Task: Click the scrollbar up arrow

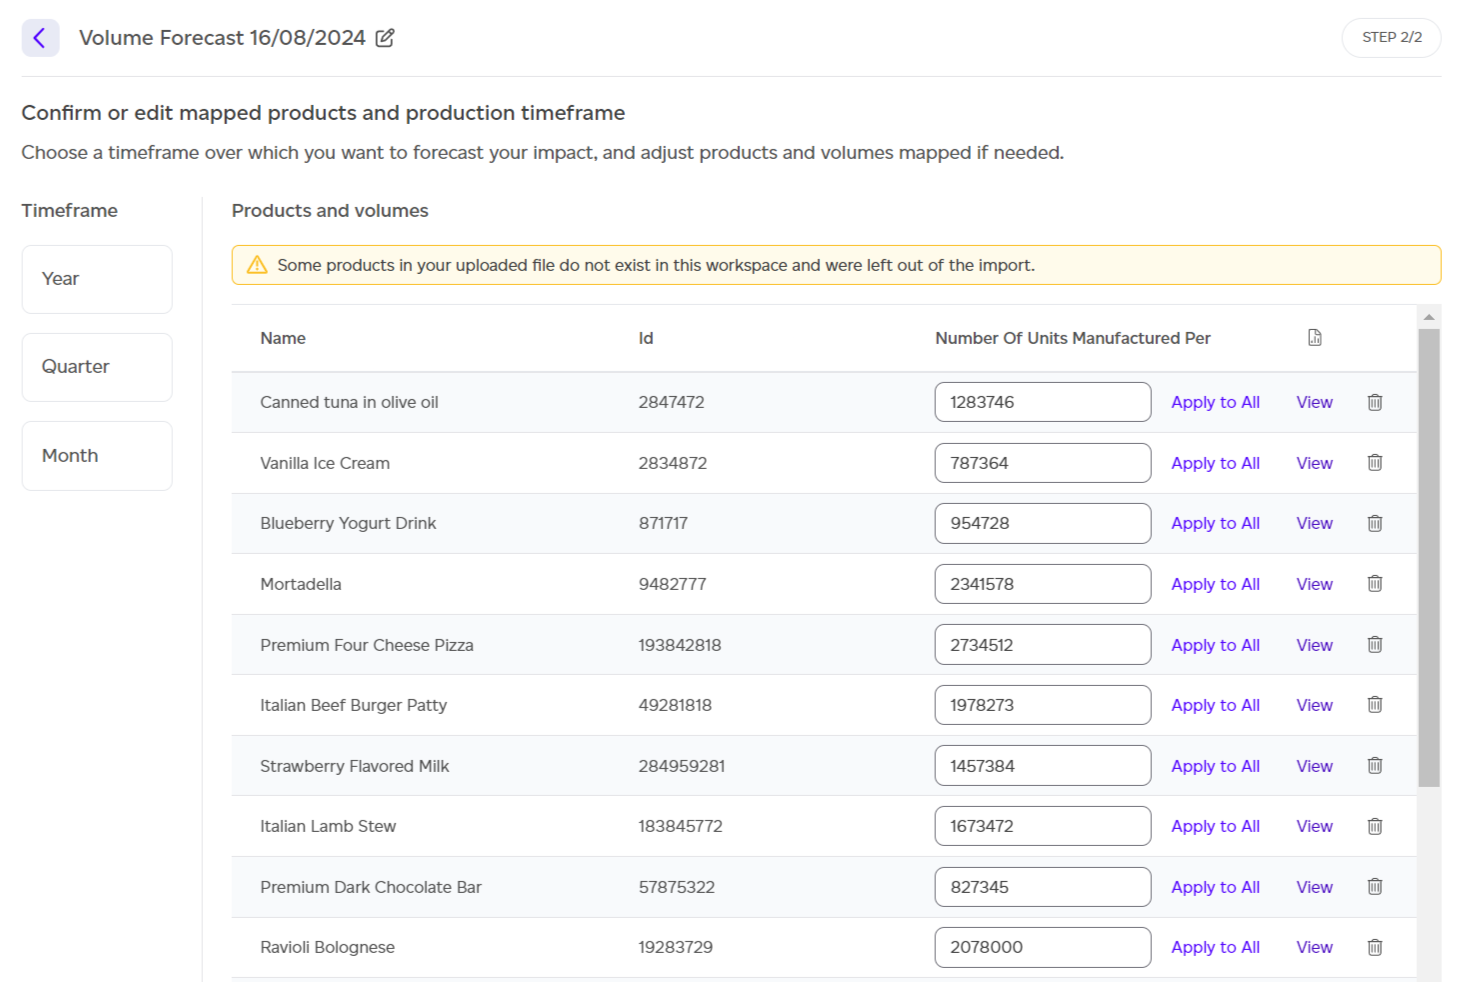Action: tap(1429, 317)
